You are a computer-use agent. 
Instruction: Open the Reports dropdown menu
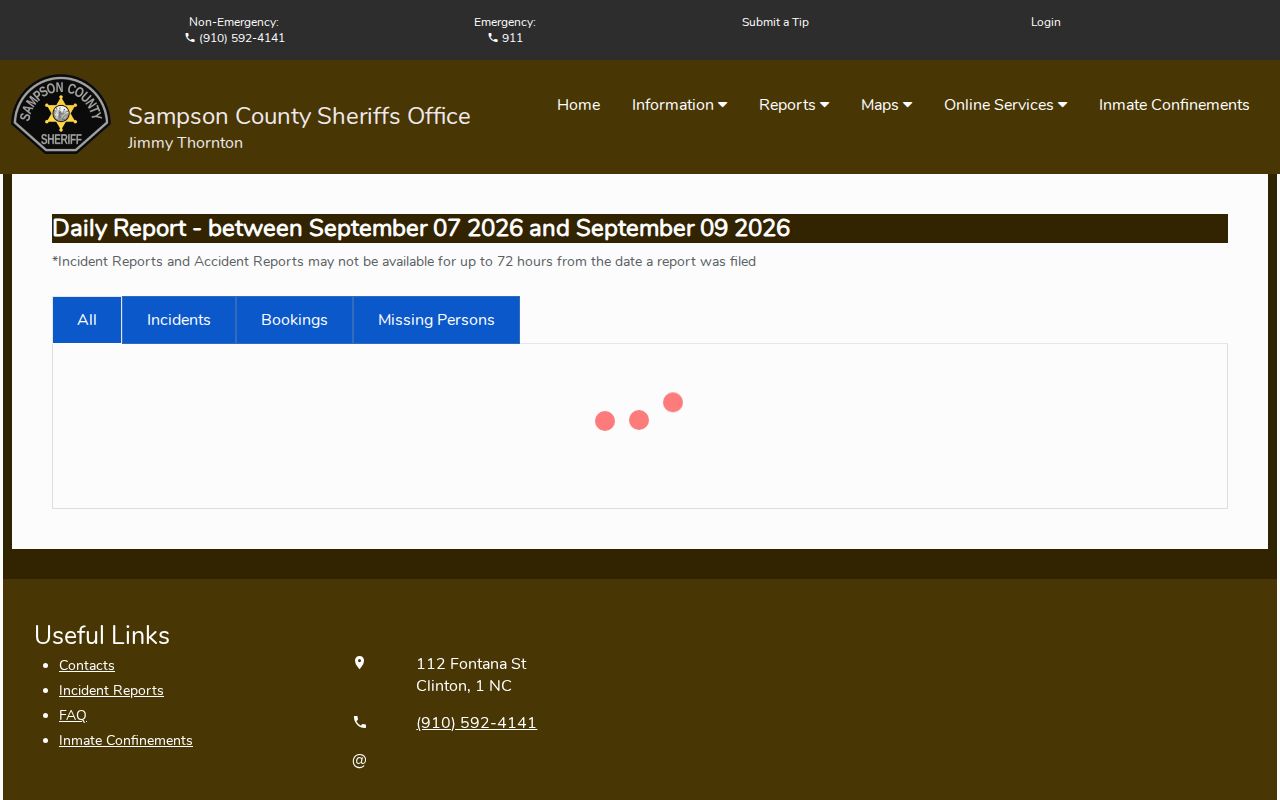pyautogui.click(x=794, y=105)
